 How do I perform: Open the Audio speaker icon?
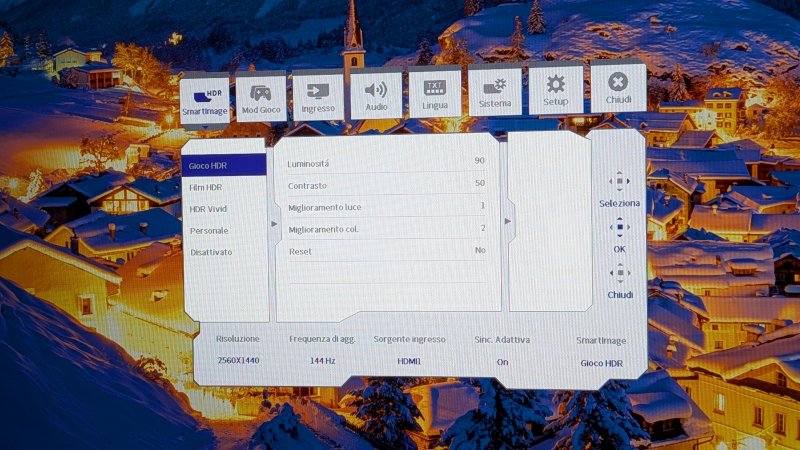pyautogui.click(x=376, y=95)
